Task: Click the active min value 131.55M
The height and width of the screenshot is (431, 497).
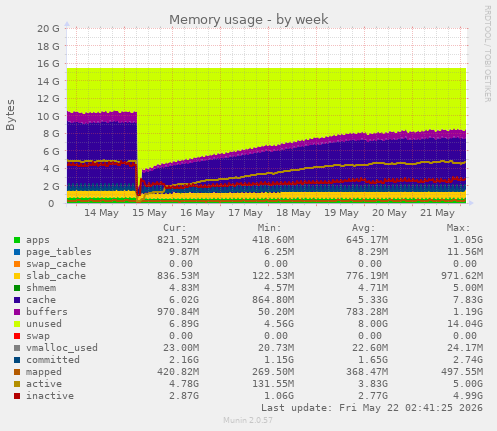Action: 273,384
